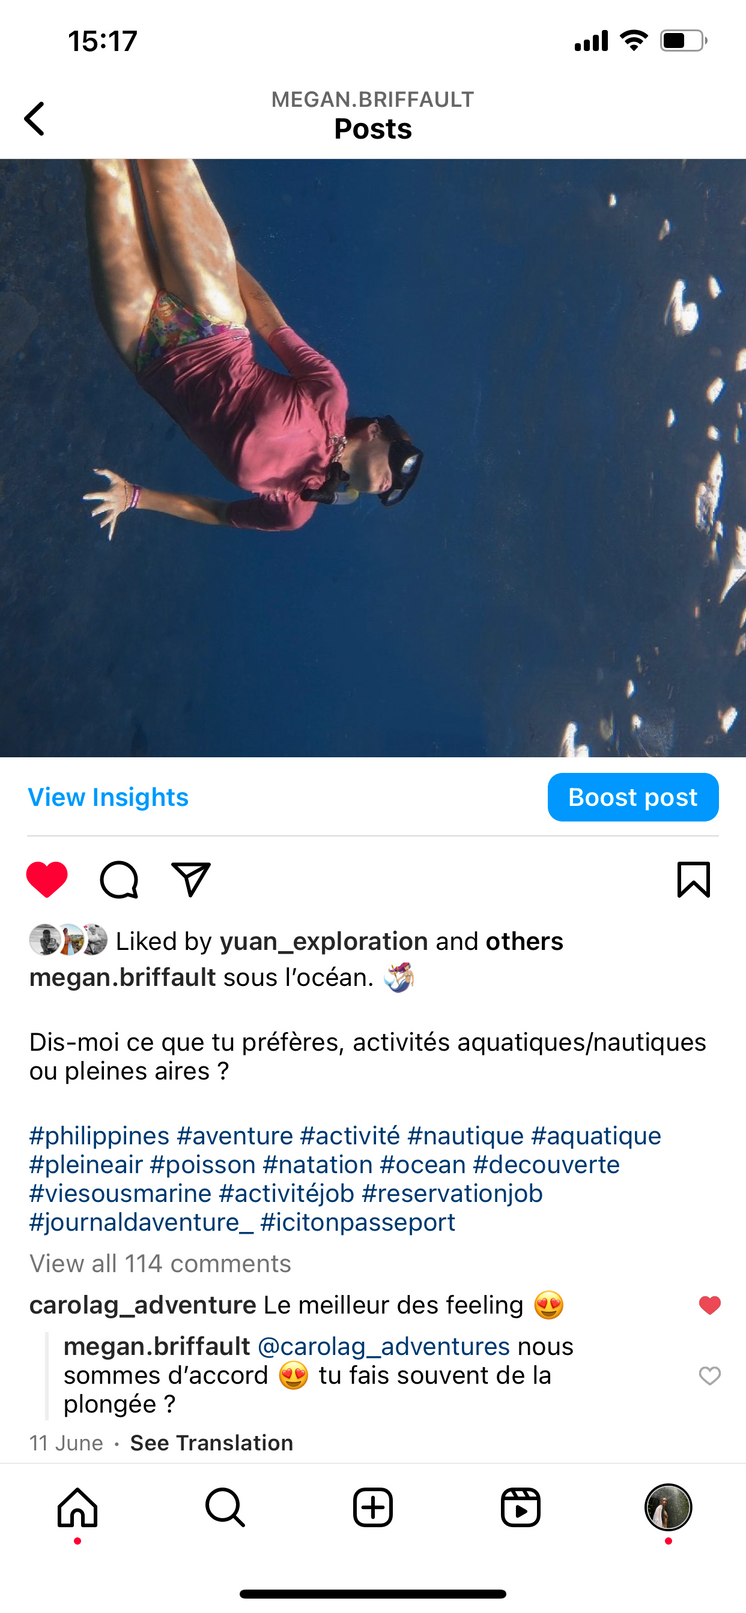The image size is (746, 1613).
Task: Toggle like on megan.briffault's reply comment
Action: 710,1376
